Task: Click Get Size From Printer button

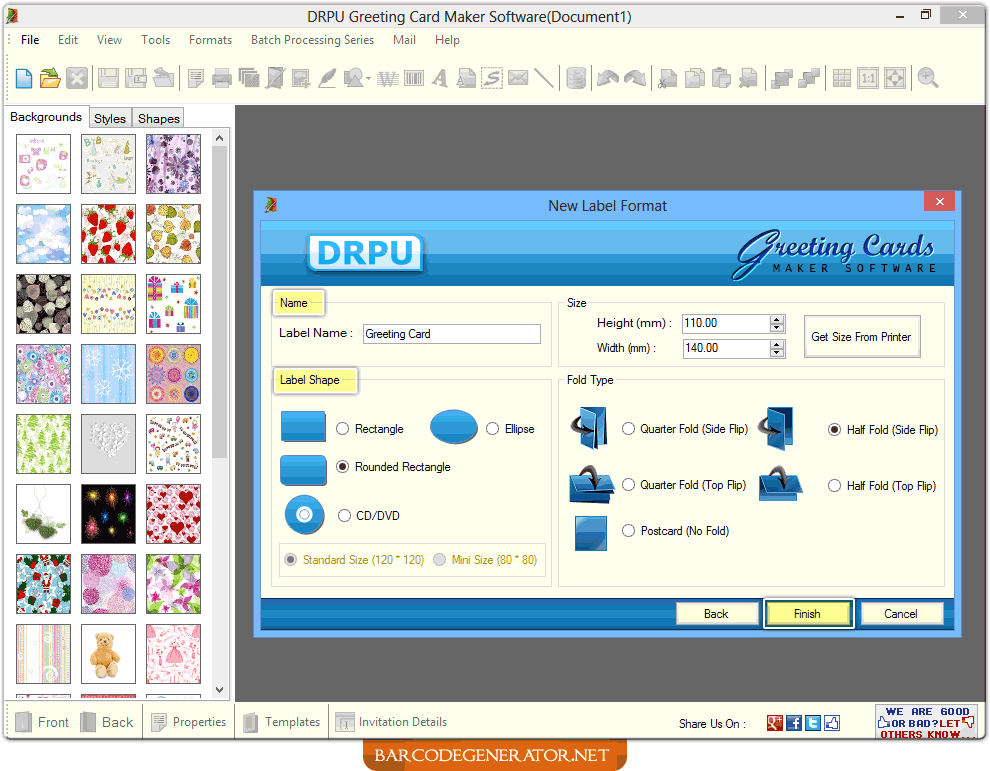Action: coord(862,337)
